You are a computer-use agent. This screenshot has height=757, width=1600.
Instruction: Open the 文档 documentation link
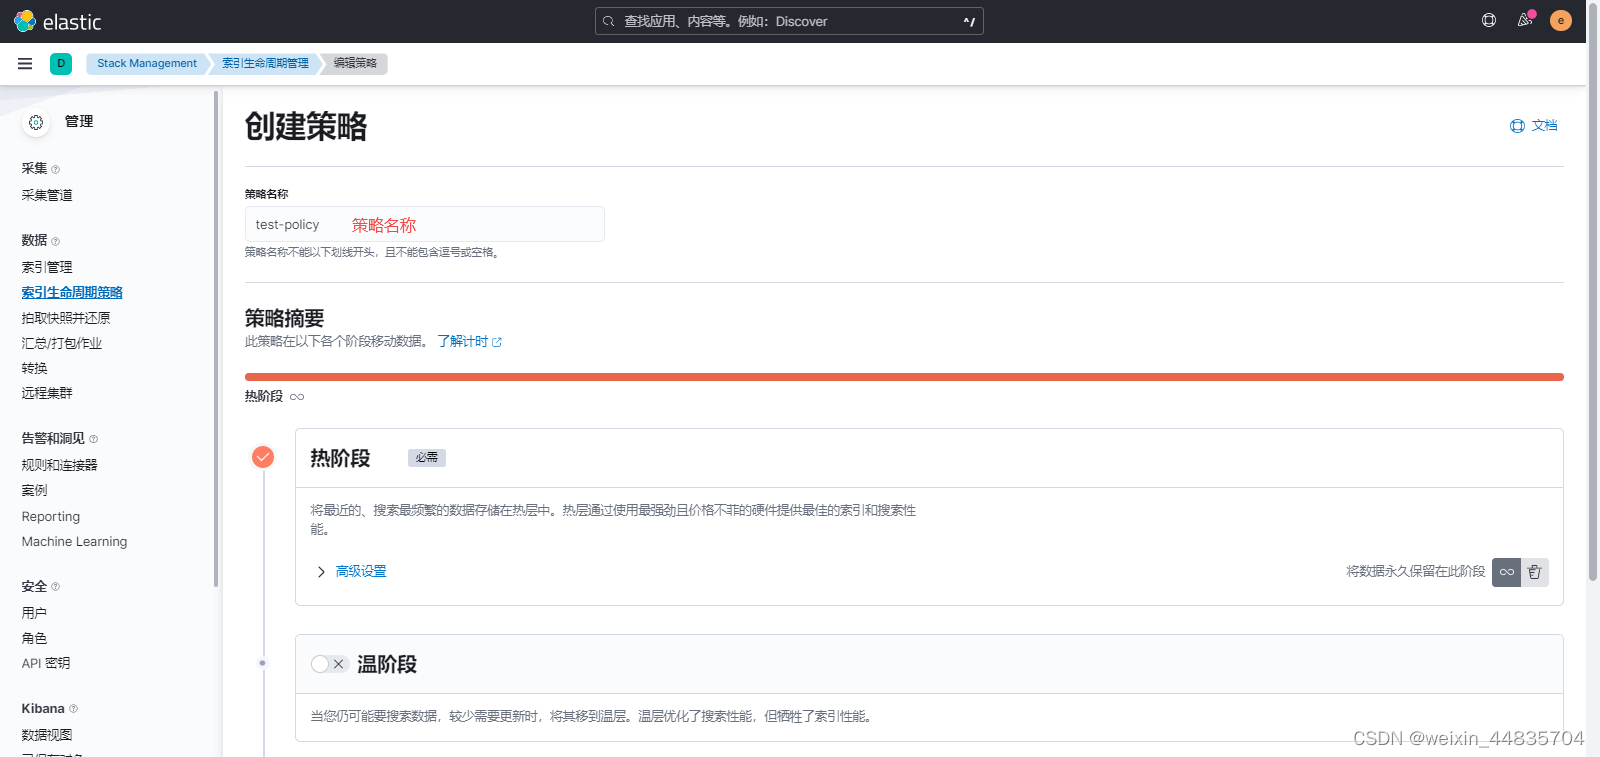1544,126
